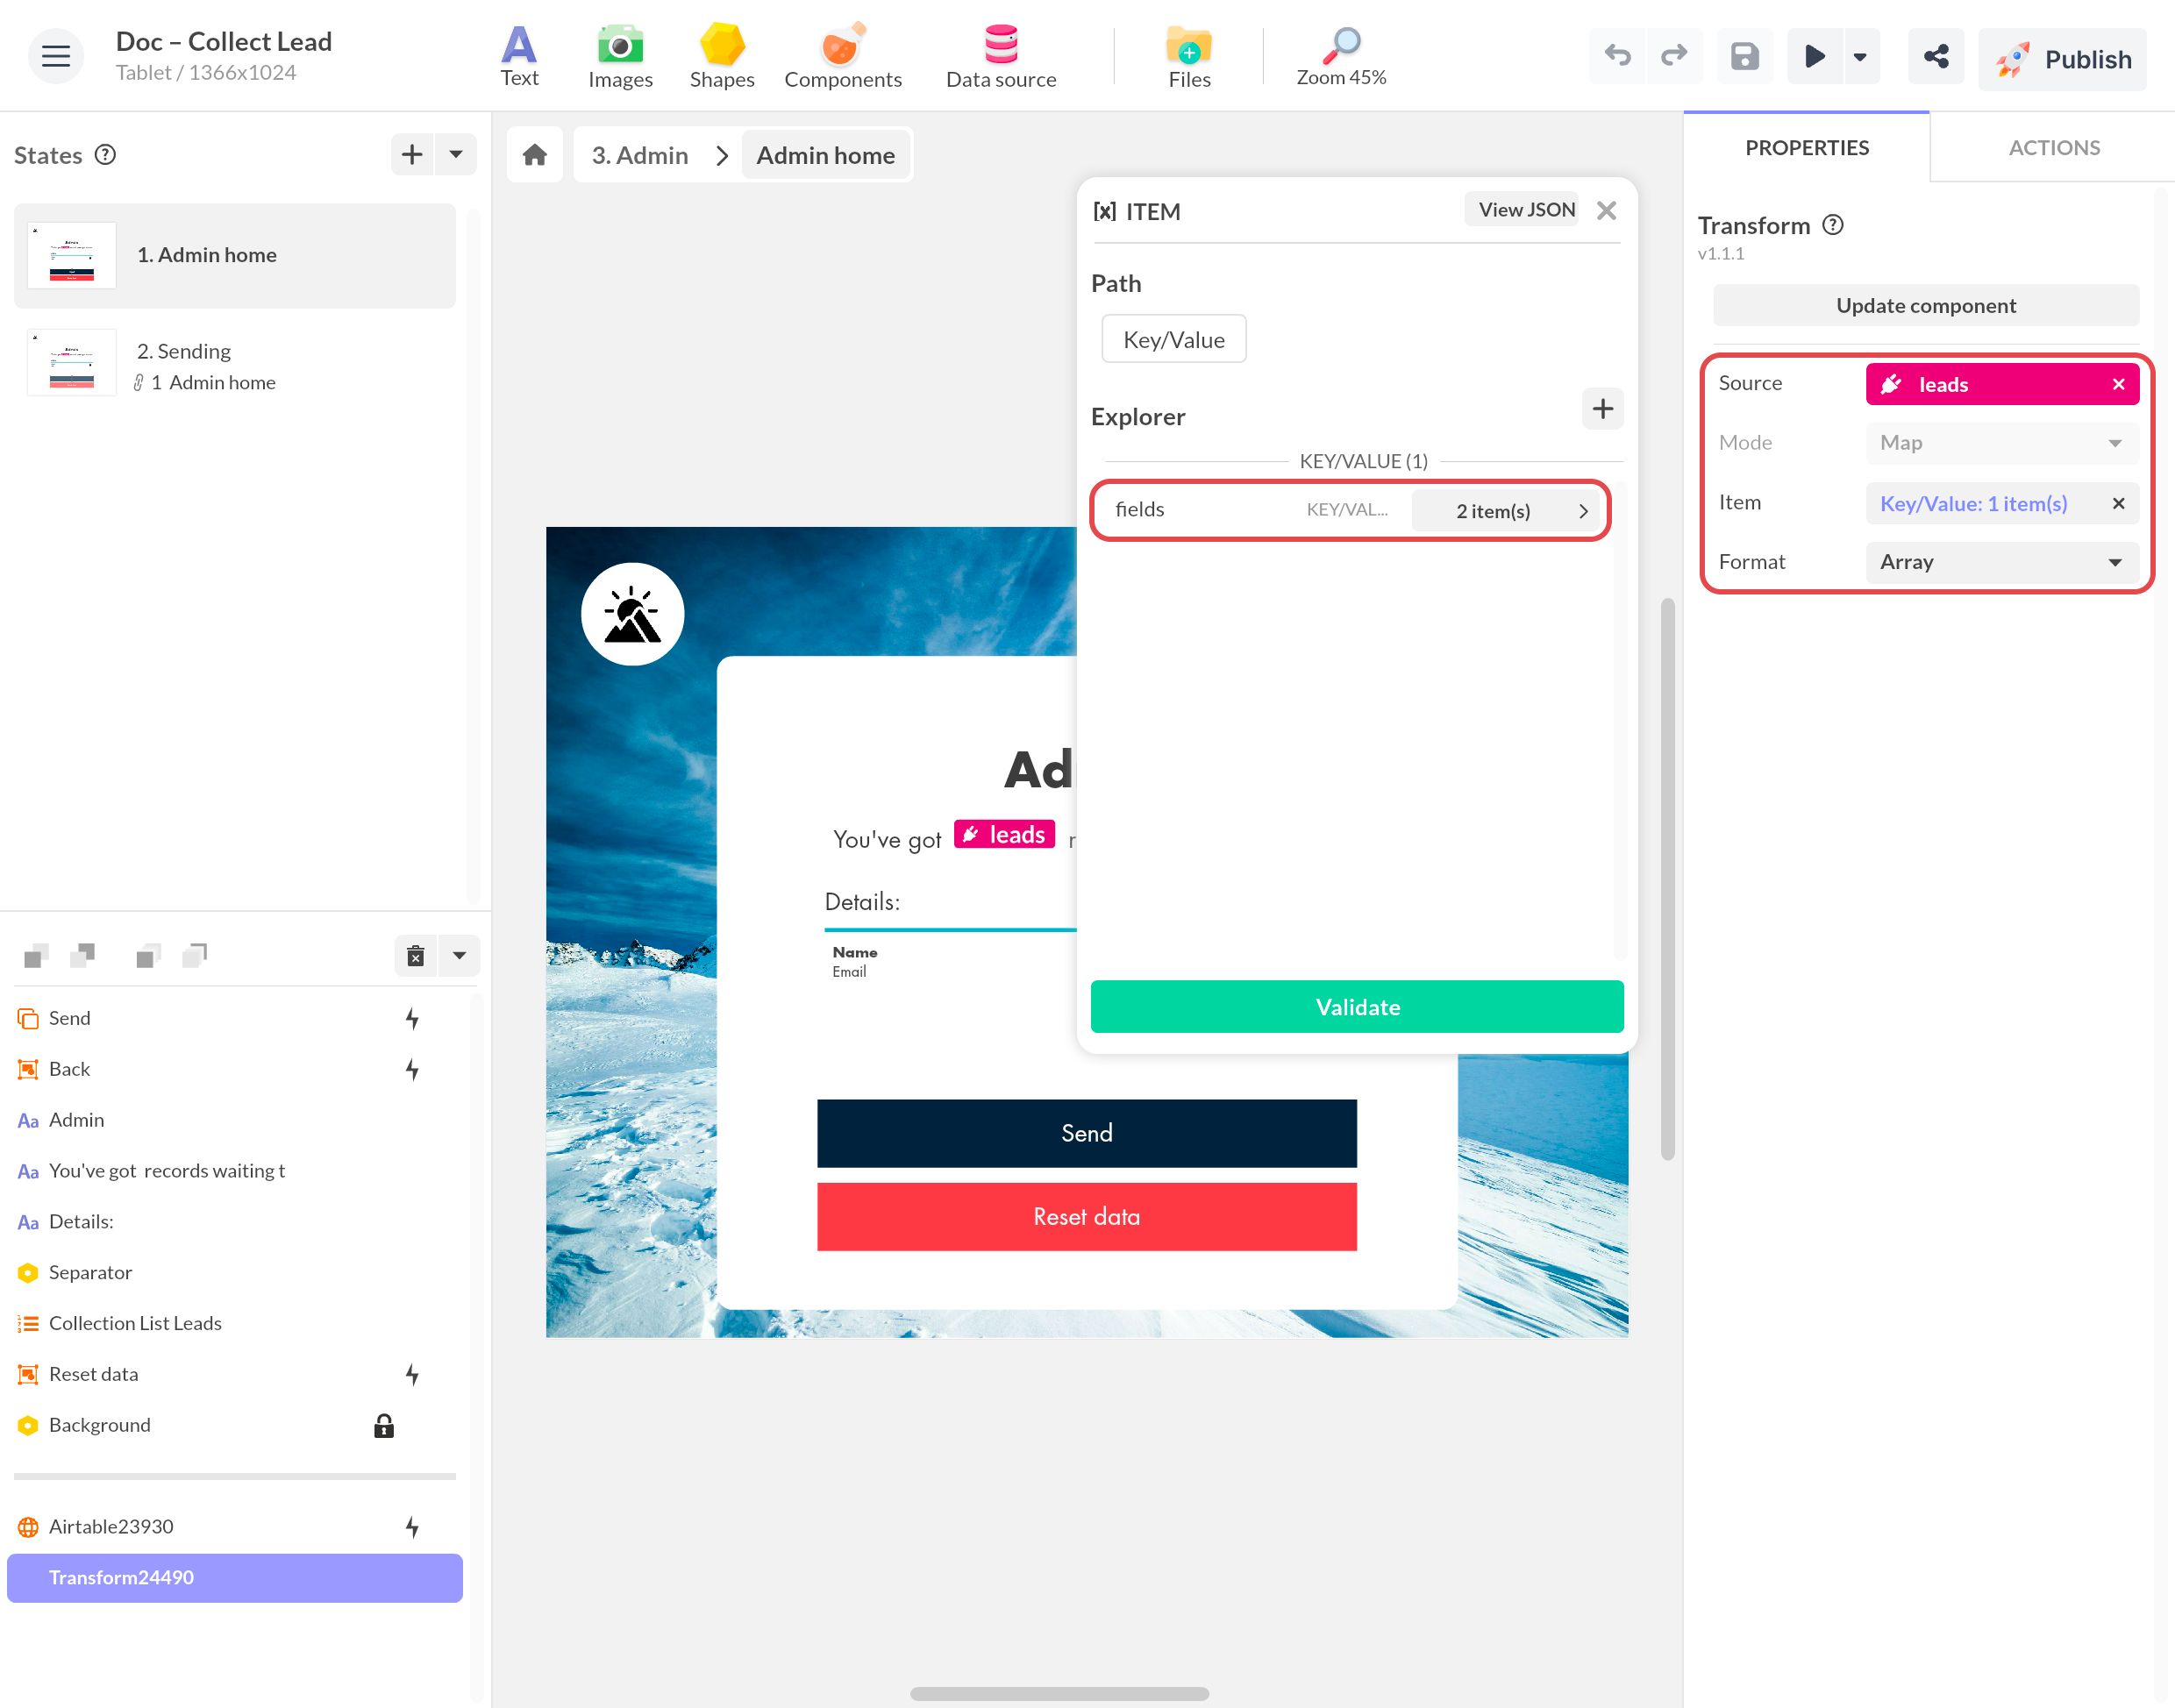Viewport: 2175px width, 1708px height.
Task: Select the Text tool
Action: click(x=519, y=57)
